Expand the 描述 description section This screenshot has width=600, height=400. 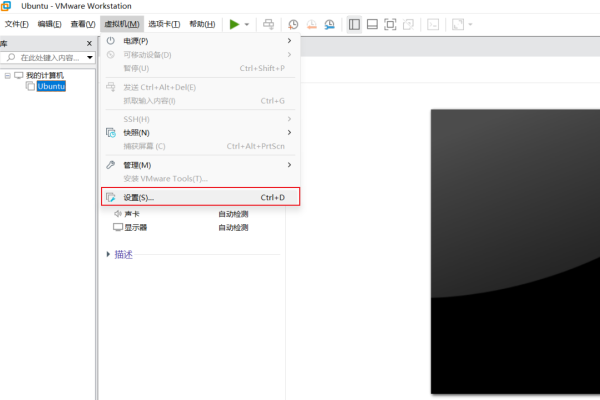coord(122,254)
